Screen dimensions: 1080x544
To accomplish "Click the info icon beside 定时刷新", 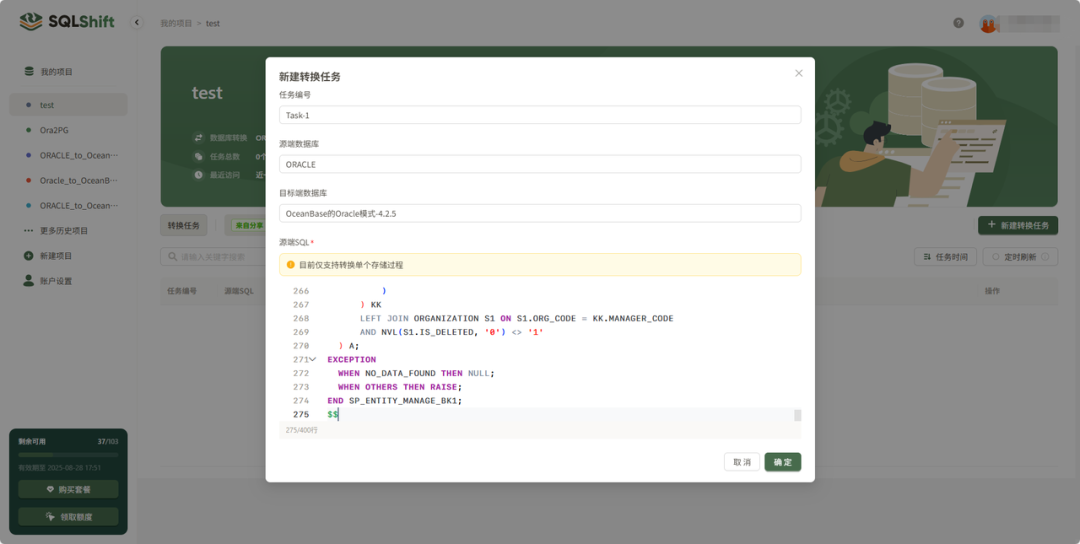I will [1045, 257].
